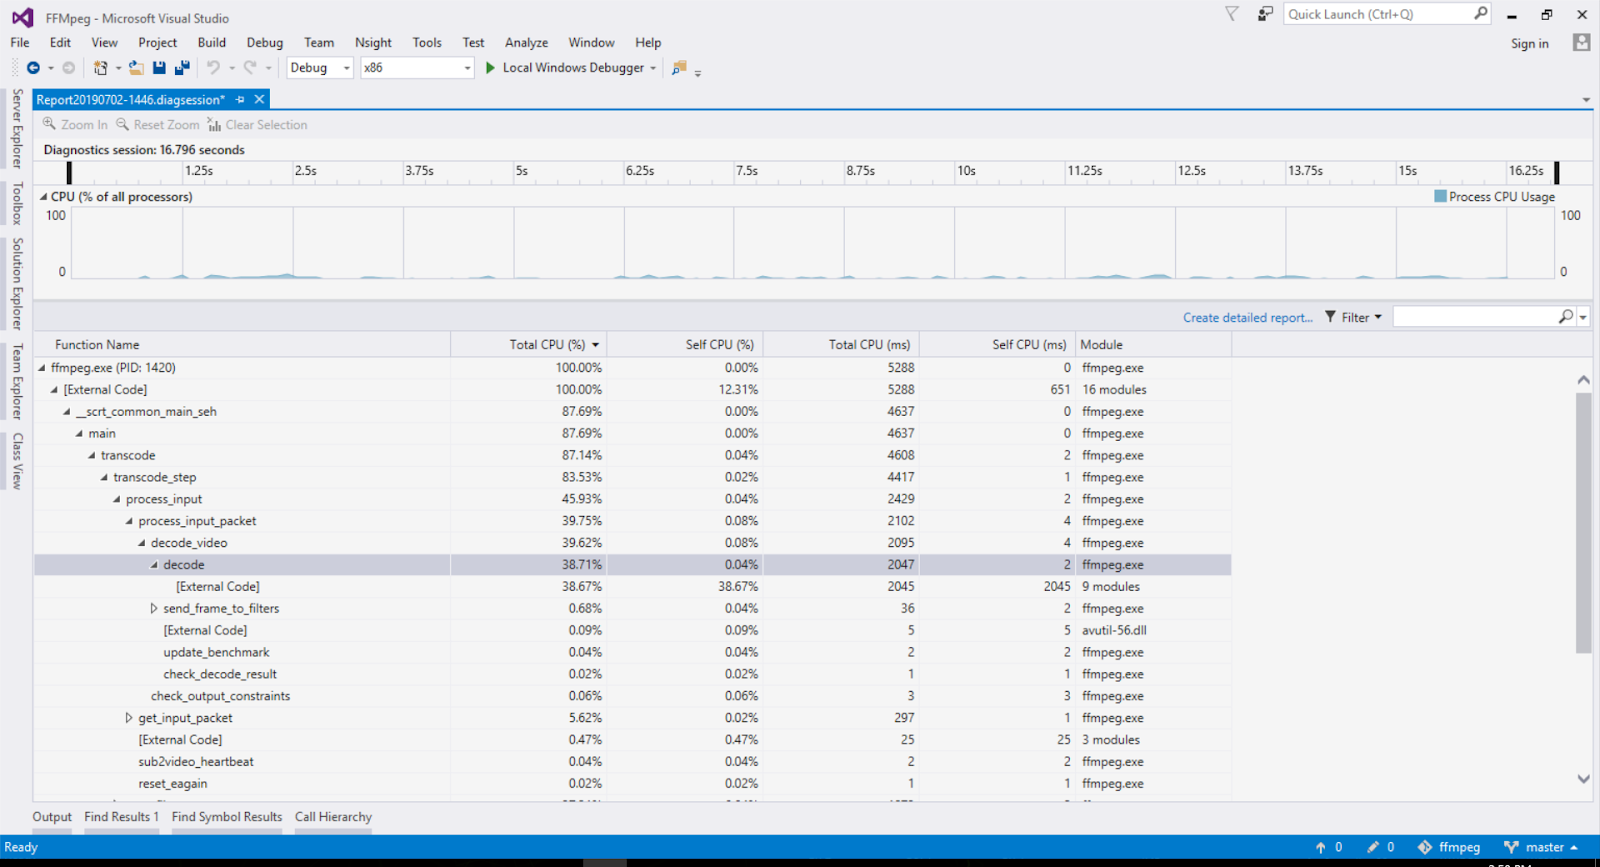The image size is (1600, 867).
Task: Start debugging with the green play icon
Action: click(x=490, y=68)
